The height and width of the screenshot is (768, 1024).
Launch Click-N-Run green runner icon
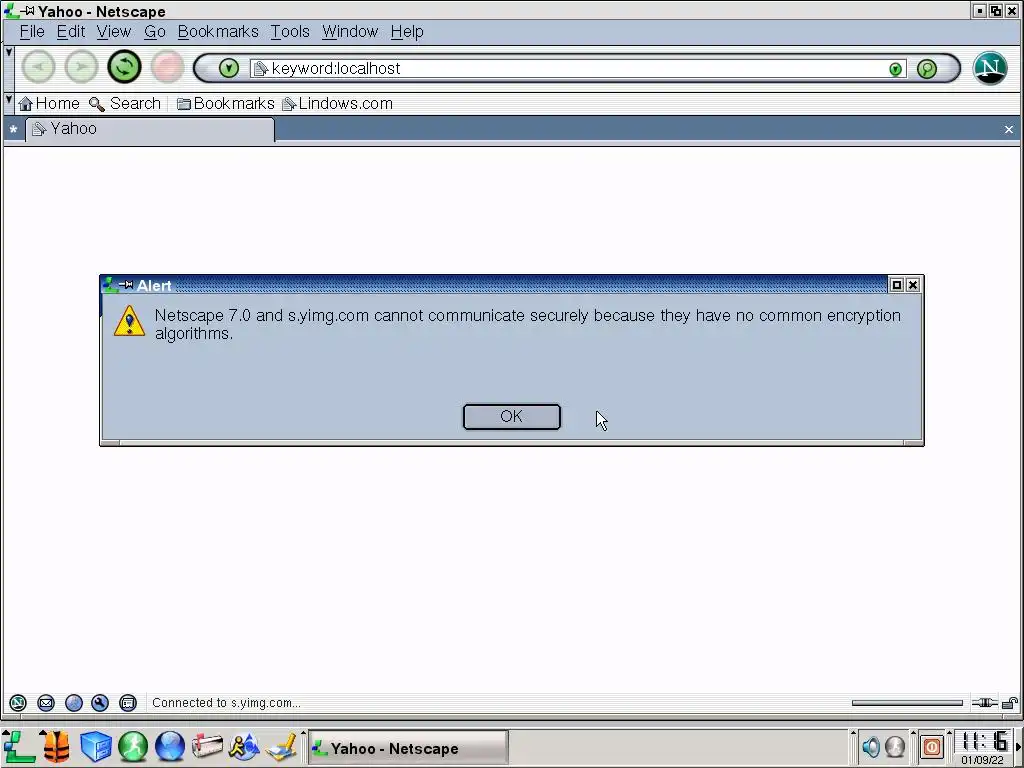[133, 747]
